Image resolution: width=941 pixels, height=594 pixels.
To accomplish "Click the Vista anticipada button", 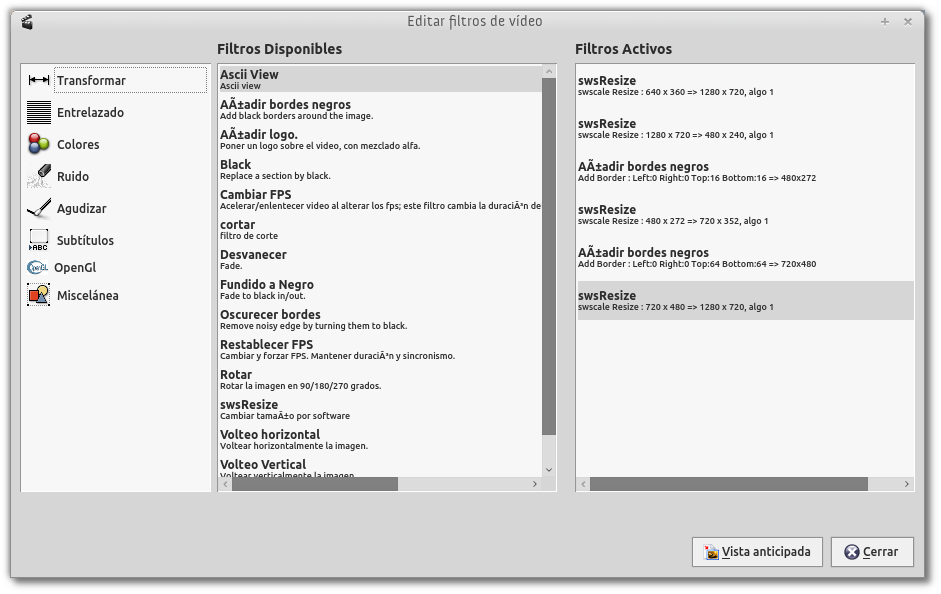I will click(x=757, y=551).
